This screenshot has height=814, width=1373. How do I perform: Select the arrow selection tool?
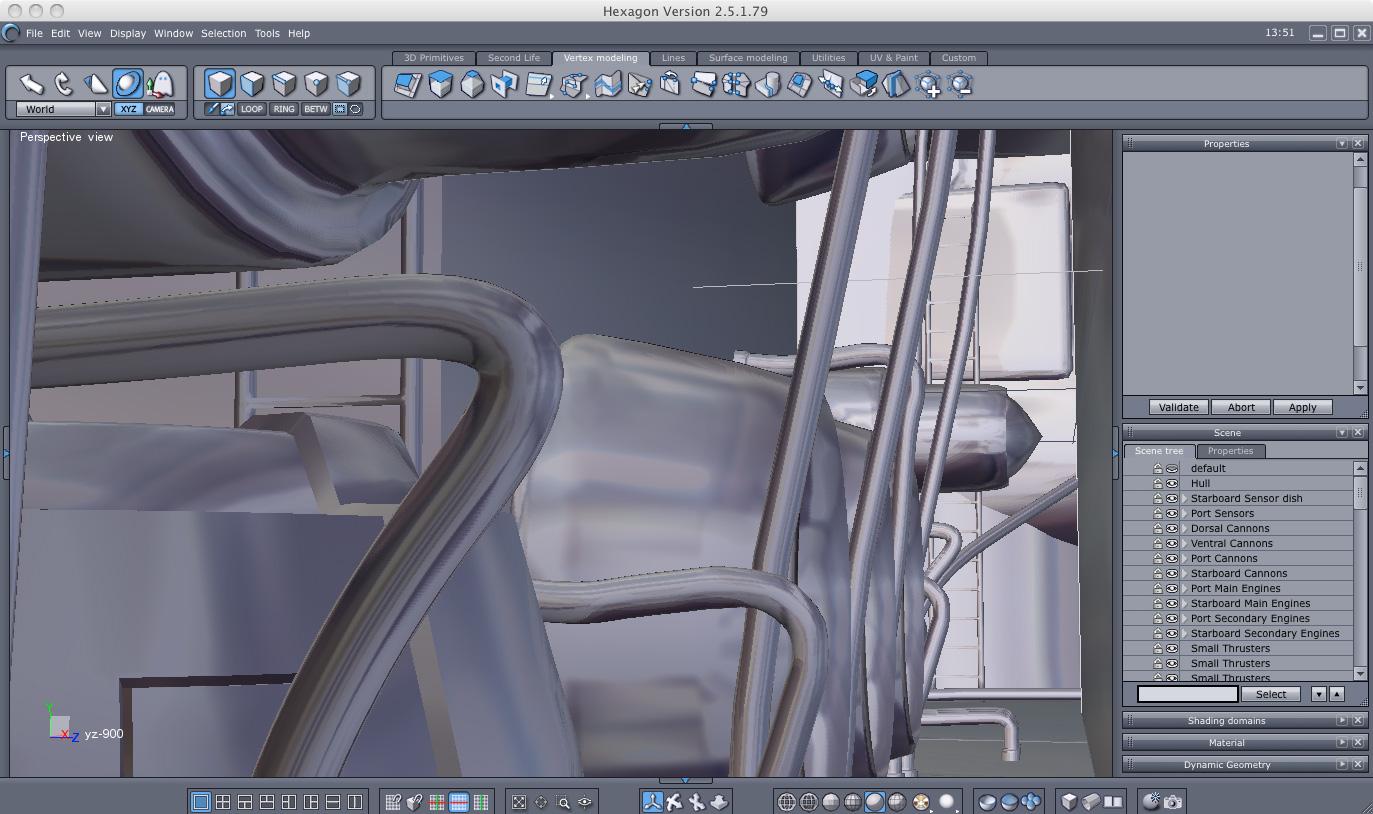point(32,84)
